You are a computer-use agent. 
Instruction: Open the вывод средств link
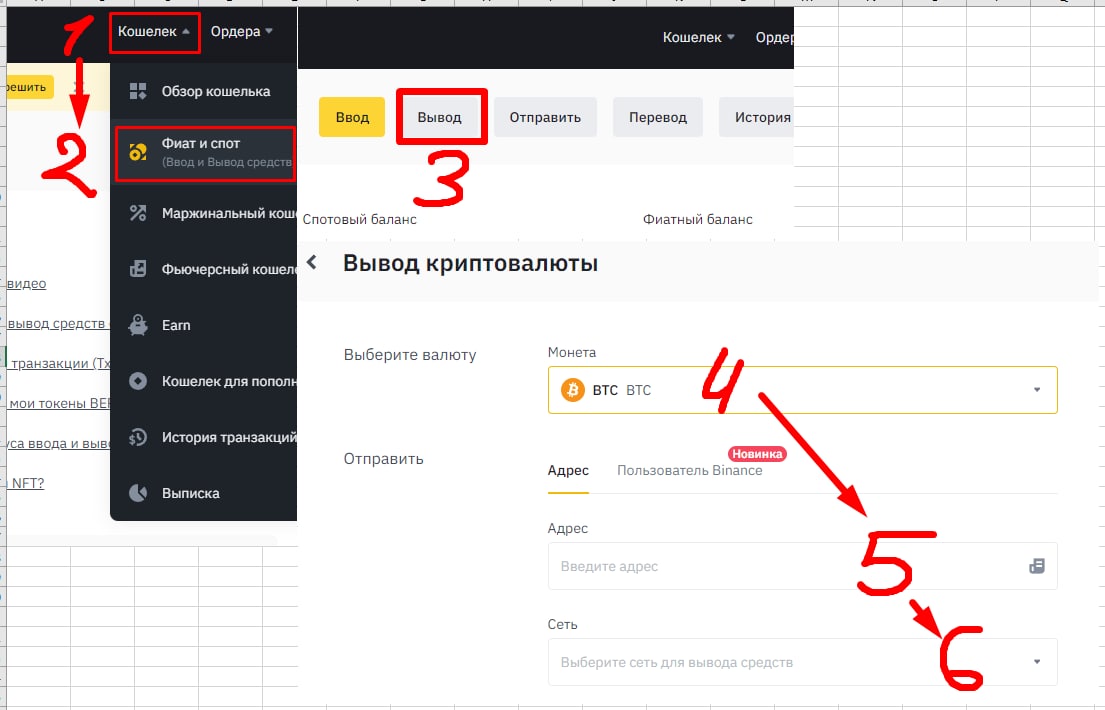(58, 324)
